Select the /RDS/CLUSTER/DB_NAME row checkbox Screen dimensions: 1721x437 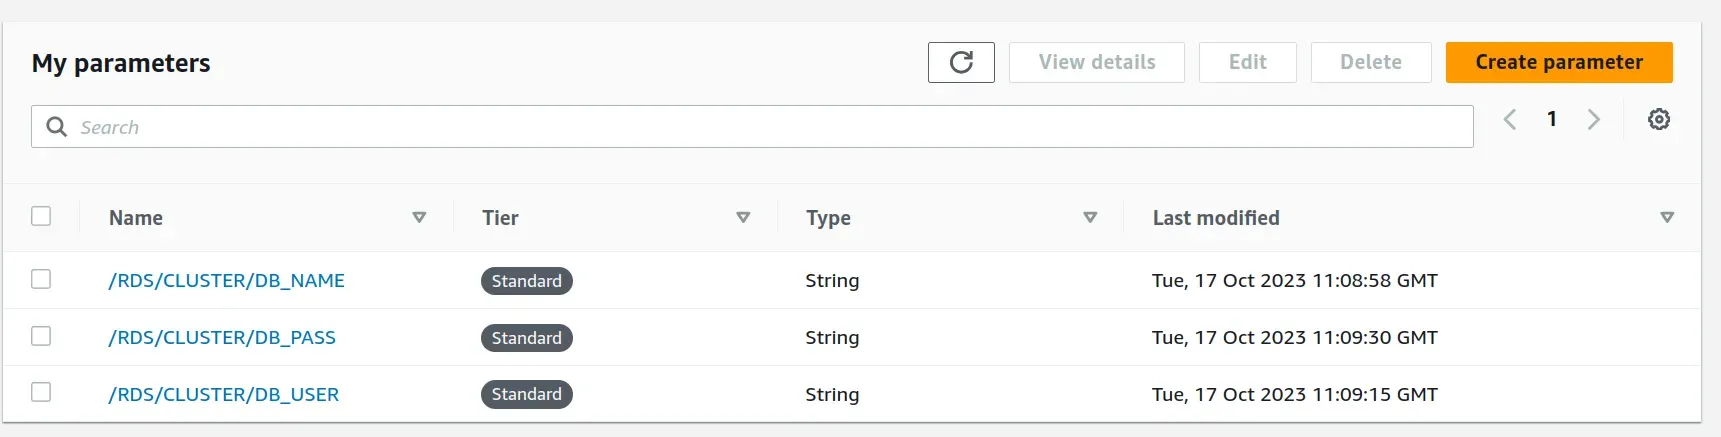point(41,279)
